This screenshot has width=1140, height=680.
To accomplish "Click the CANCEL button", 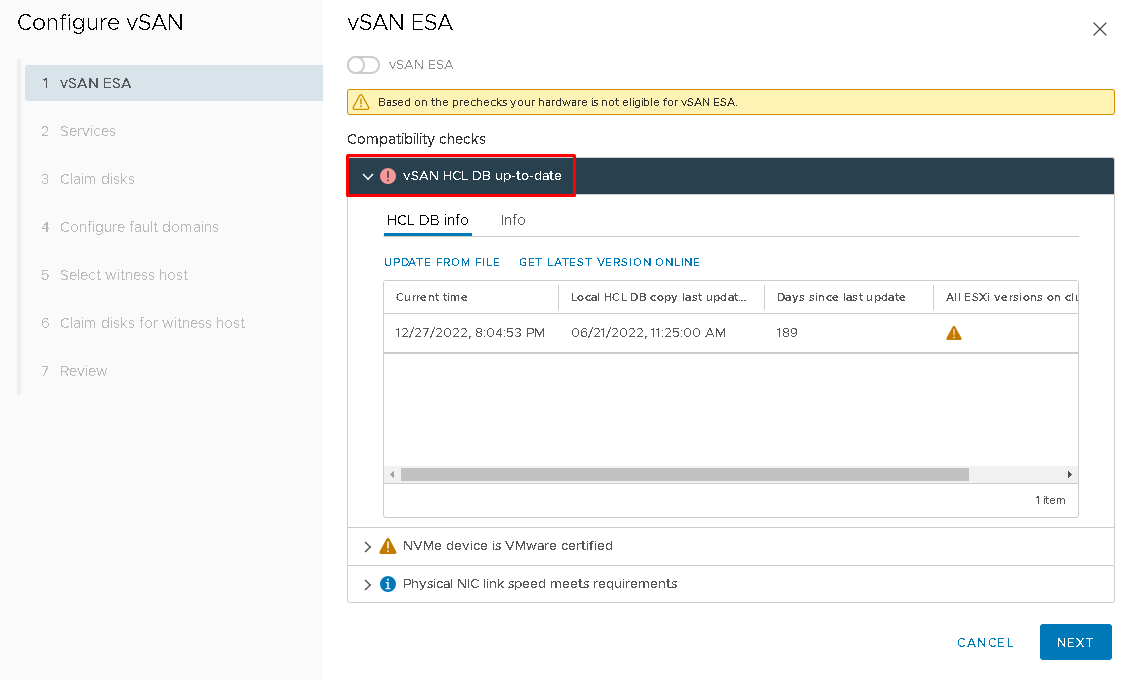I will pos(984,642).
